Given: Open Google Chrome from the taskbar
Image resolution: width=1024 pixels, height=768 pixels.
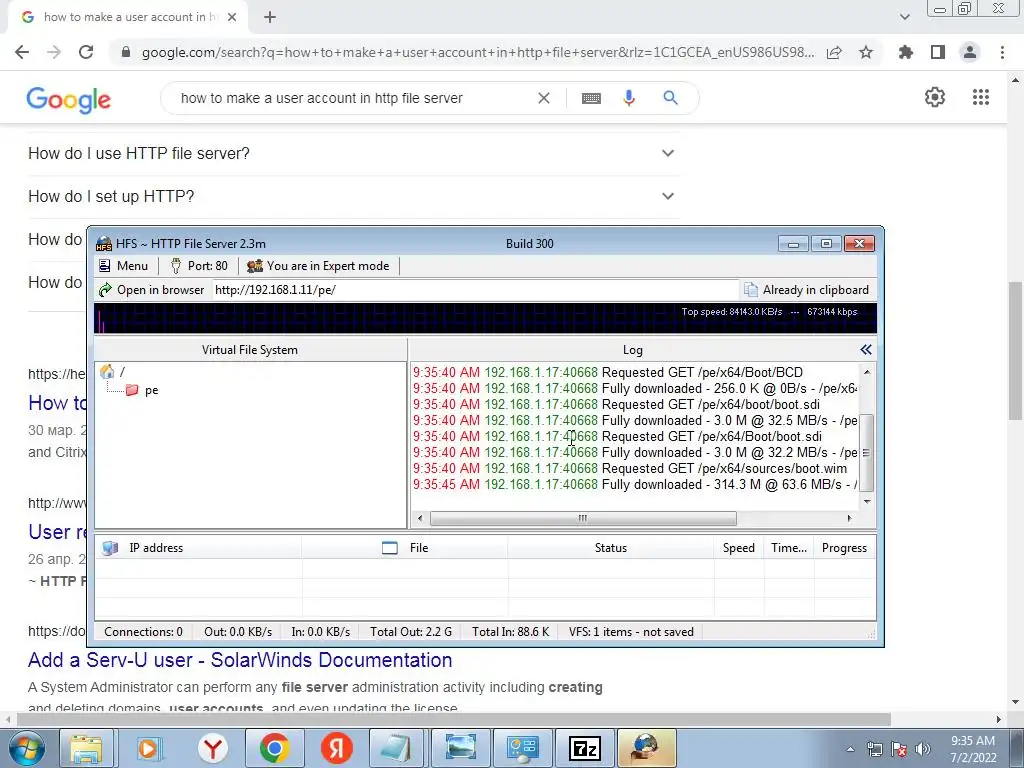Looking at the screenshot, I should coord(274,748).
